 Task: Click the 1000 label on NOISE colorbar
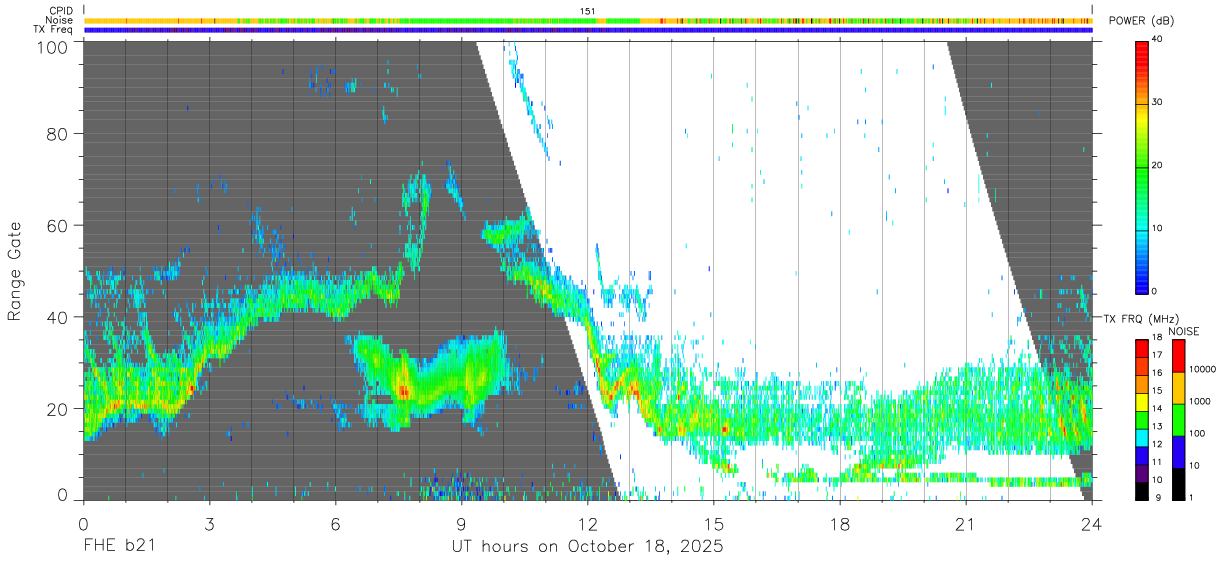1198,402
